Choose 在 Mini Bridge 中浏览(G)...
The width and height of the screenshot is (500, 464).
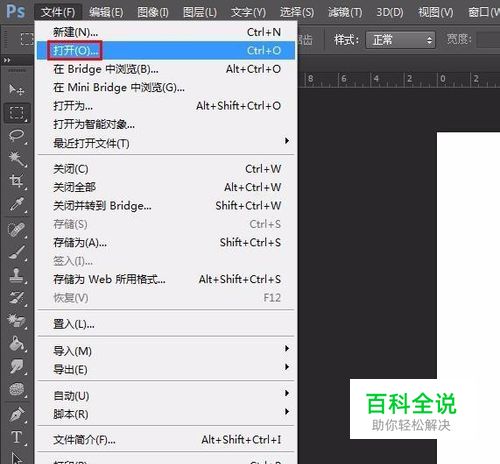(x=166, y=87)
